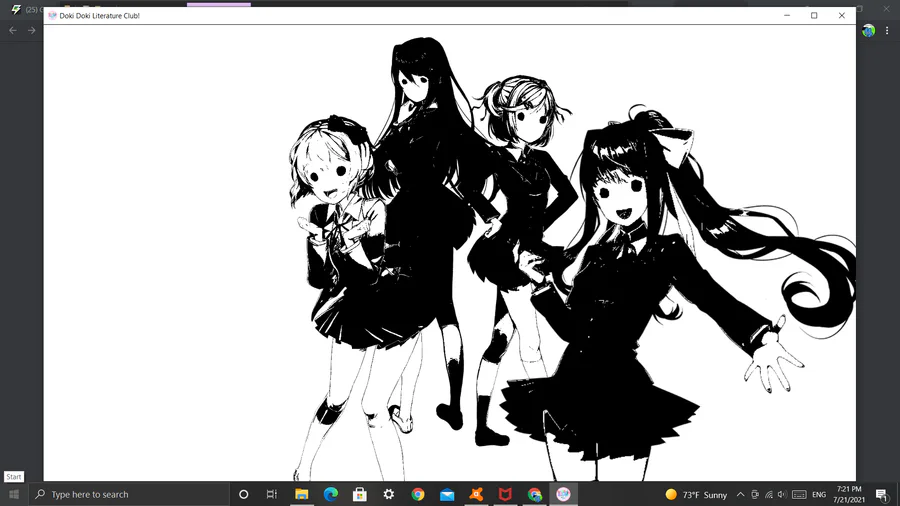The width and height of the screenshot is (900, 506).
Task: Open network Wi-Fi tray icon
Action: pos(769,494)
